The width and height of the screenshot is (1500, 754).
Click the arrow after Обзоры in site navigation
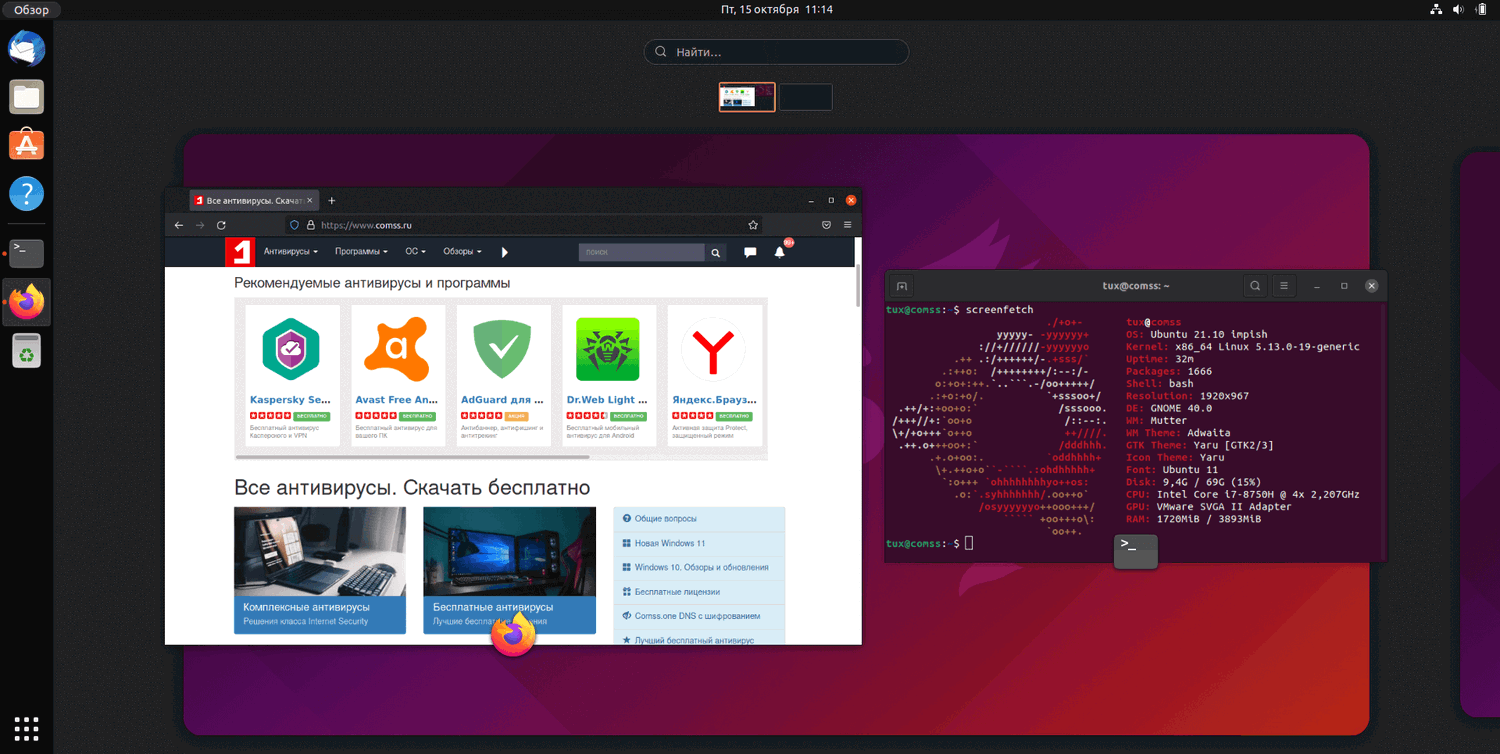click(x=505, y=252)
